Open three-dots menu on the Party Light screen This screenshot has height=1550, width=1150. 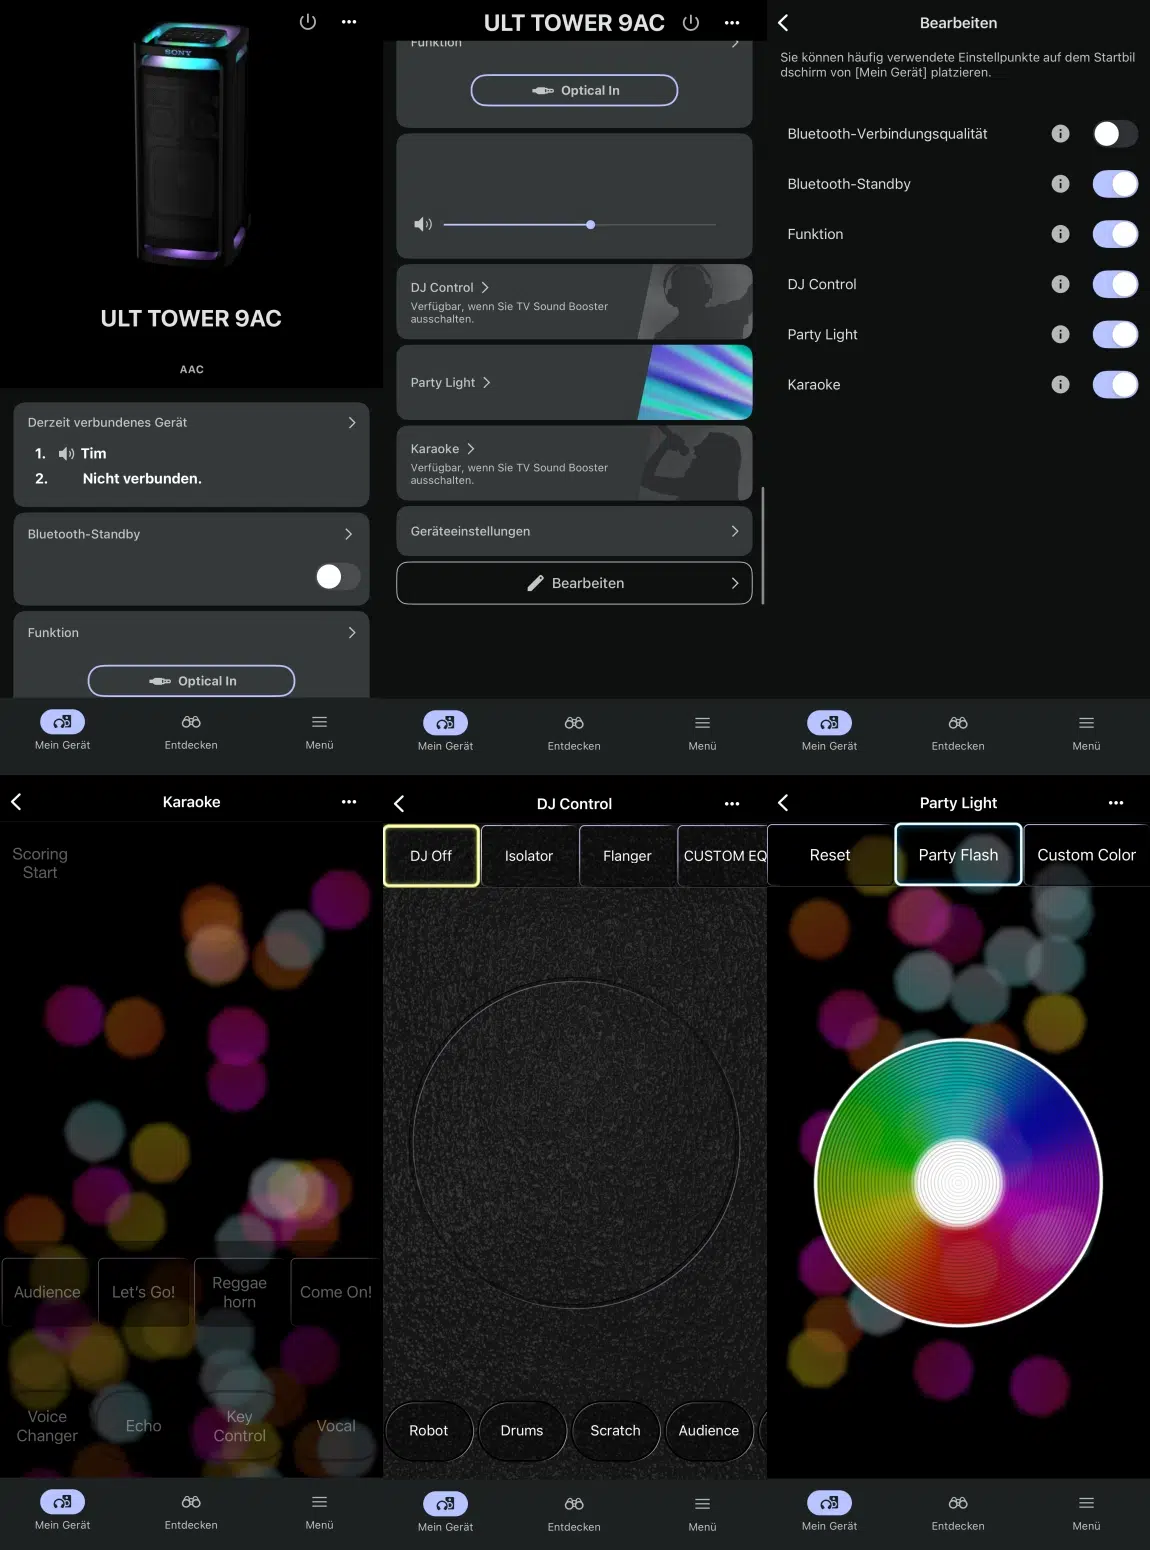tap(1116, 803)
